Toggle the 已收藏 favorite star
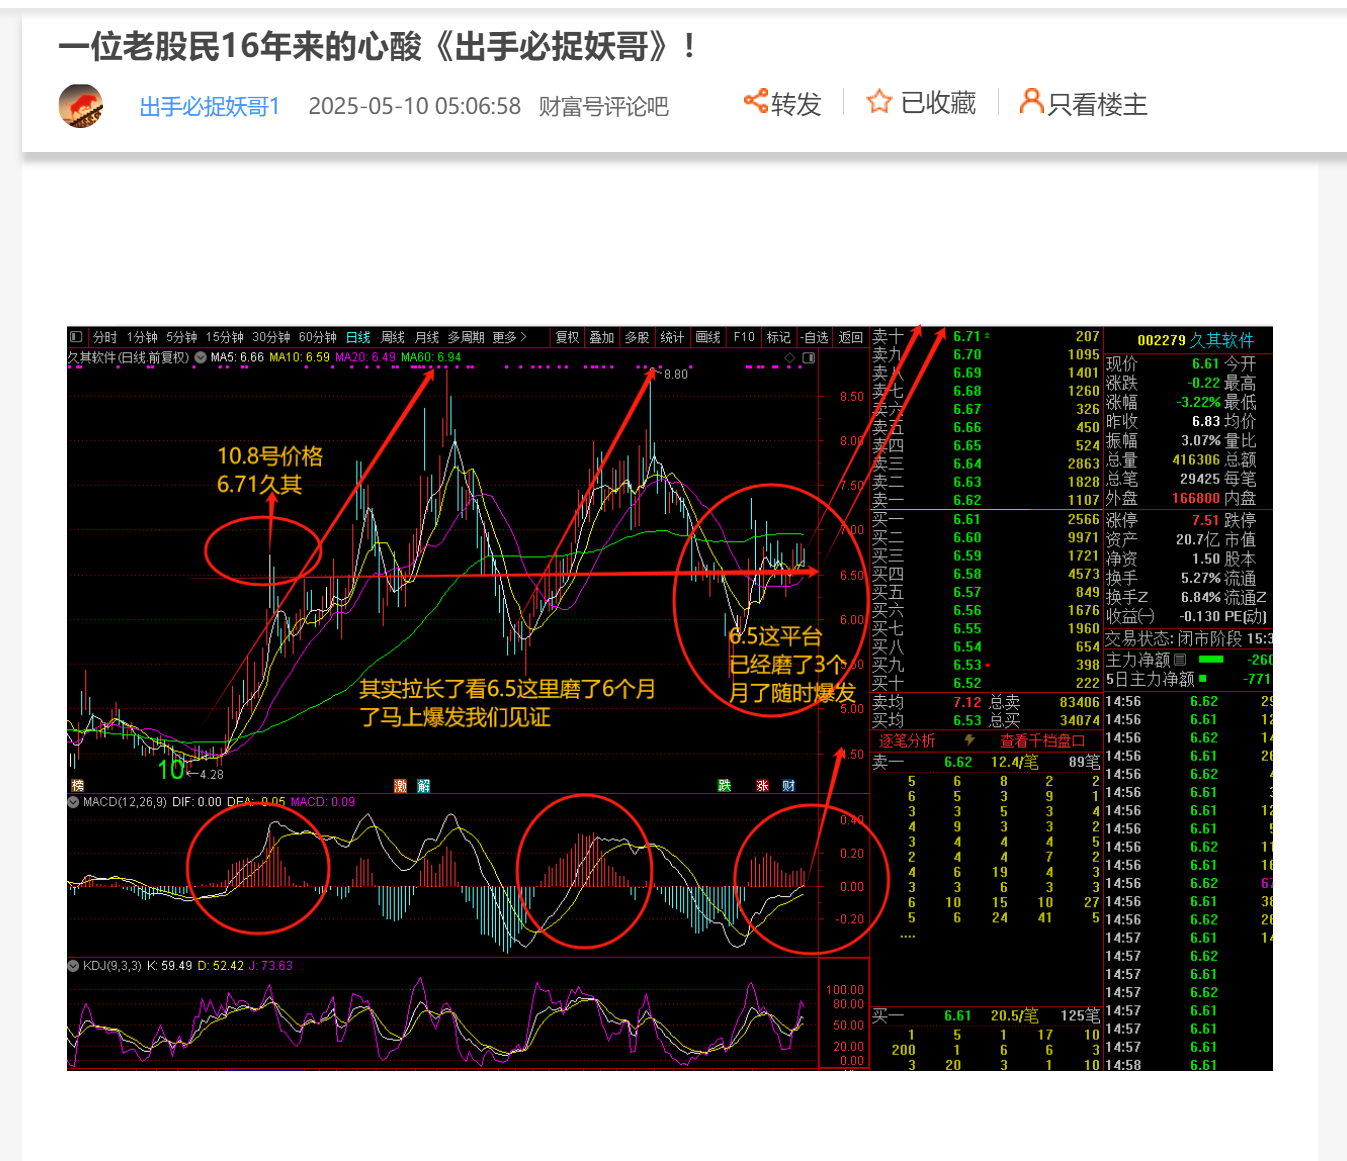 (921, 103)
